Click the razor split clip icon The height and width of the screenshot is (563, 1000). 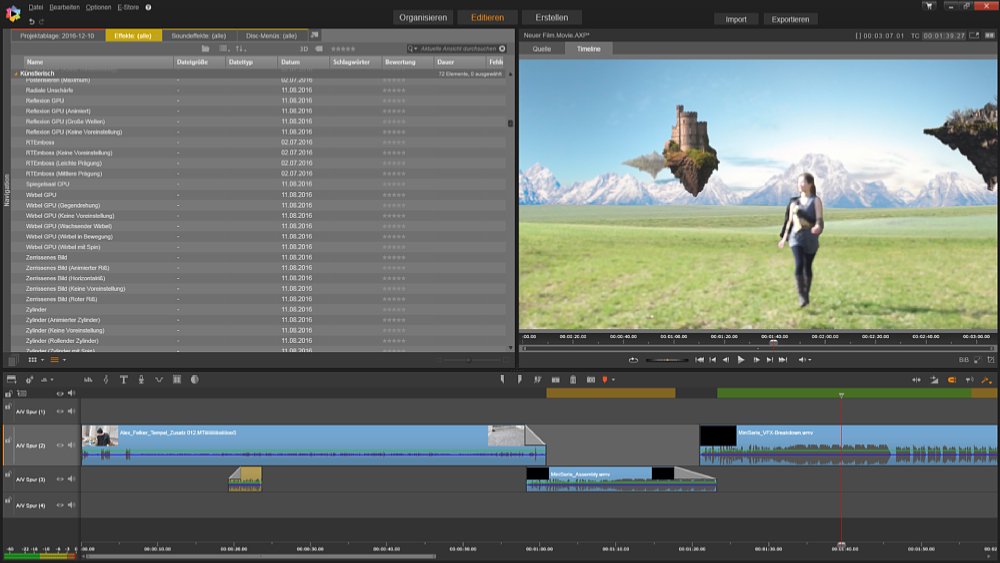click(538, 380)
